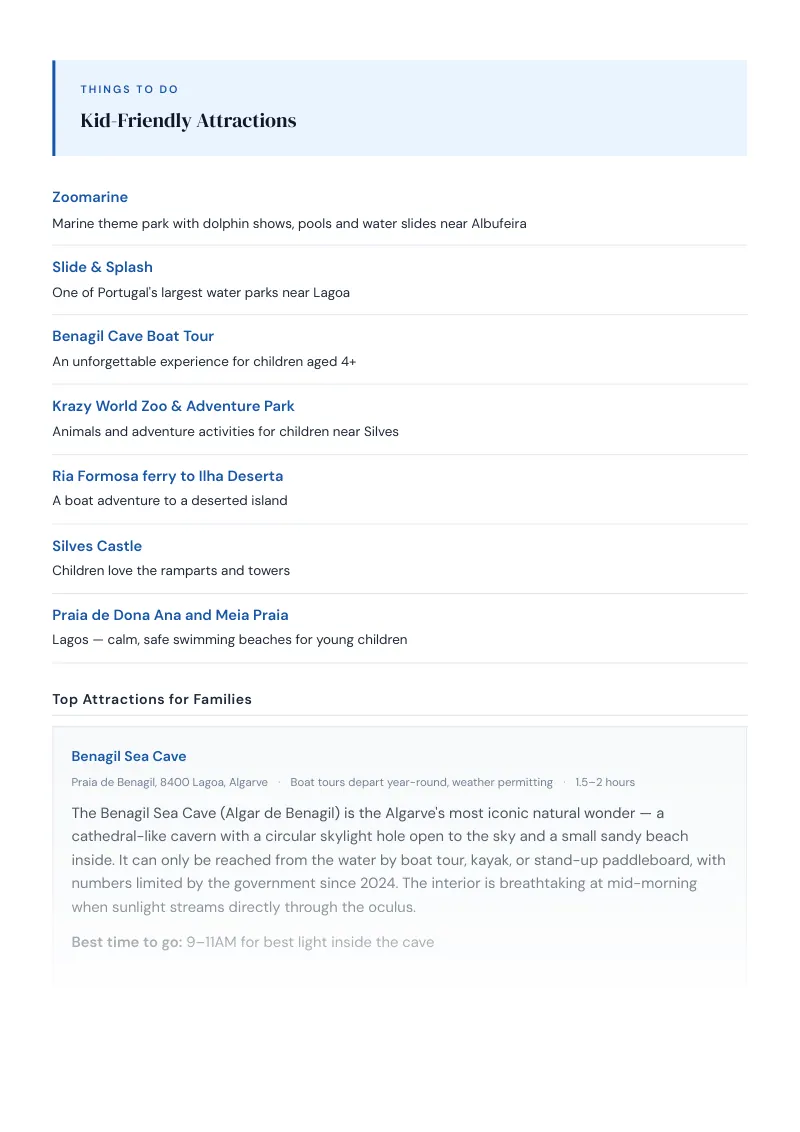Click the Best time to go note

point(253,942)
